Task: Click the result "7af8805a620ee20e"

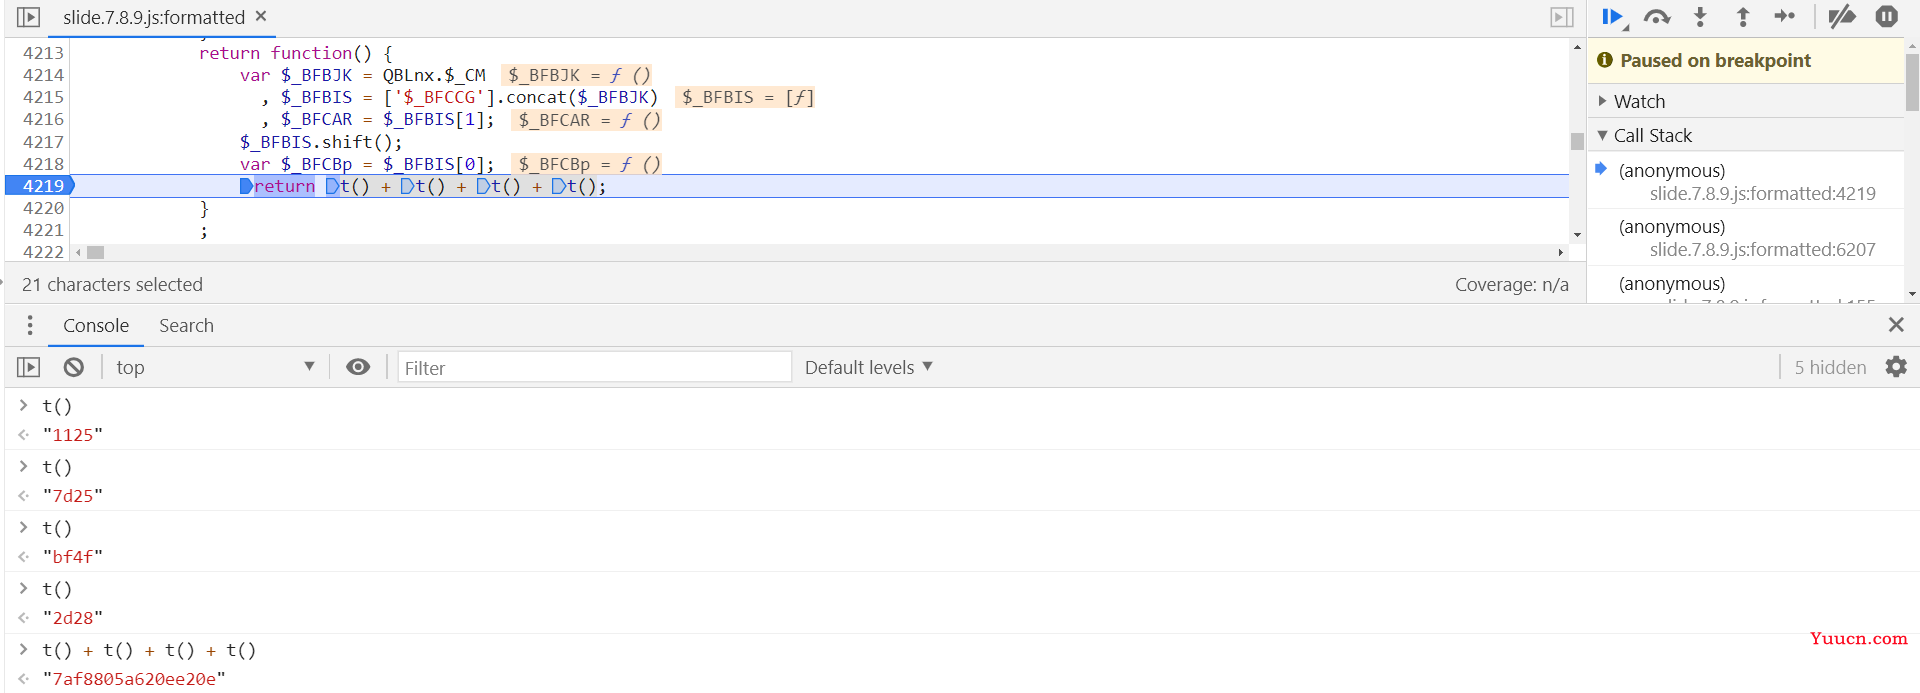Action: (134, 679)
